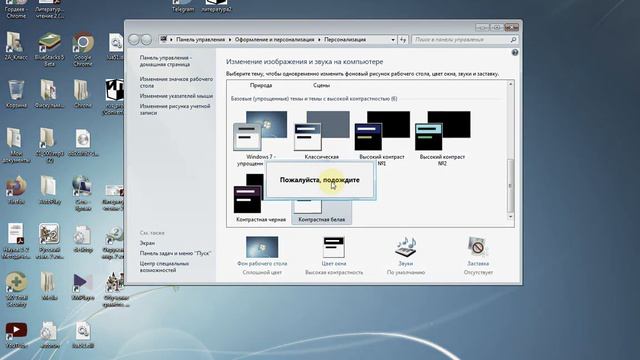Select the Firefox desktop shortcut
This screenshot has height=360, width=640.
(x=16, y=190)
